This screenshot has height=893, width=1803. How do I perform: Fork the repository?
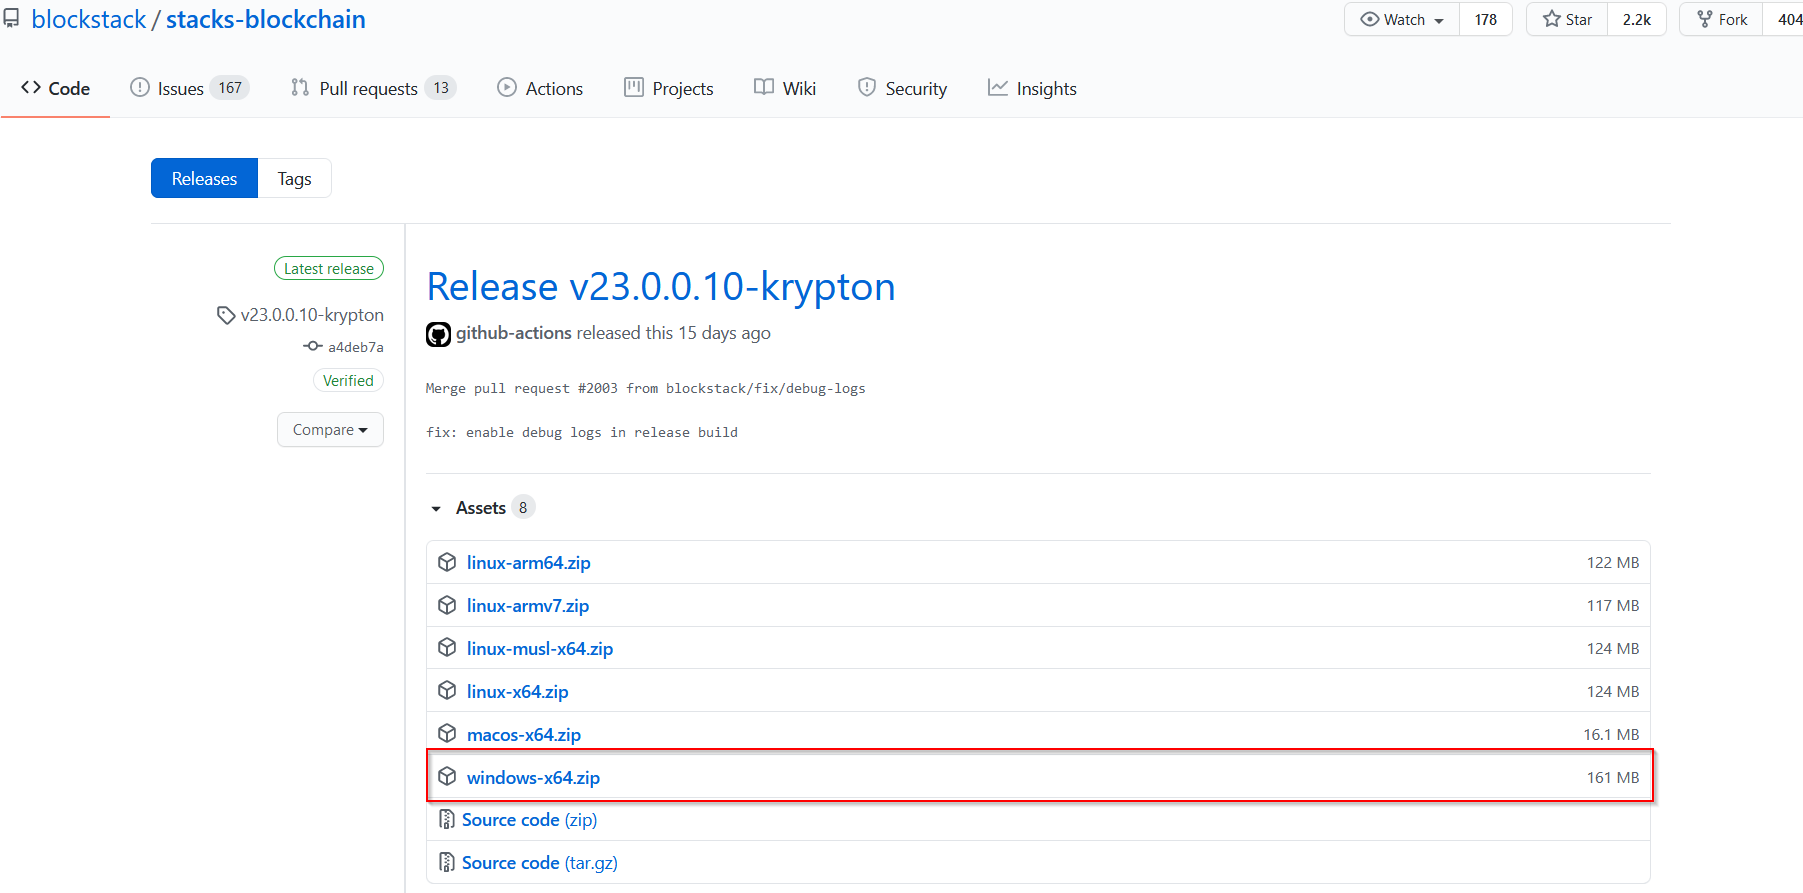click(1721, 19)
